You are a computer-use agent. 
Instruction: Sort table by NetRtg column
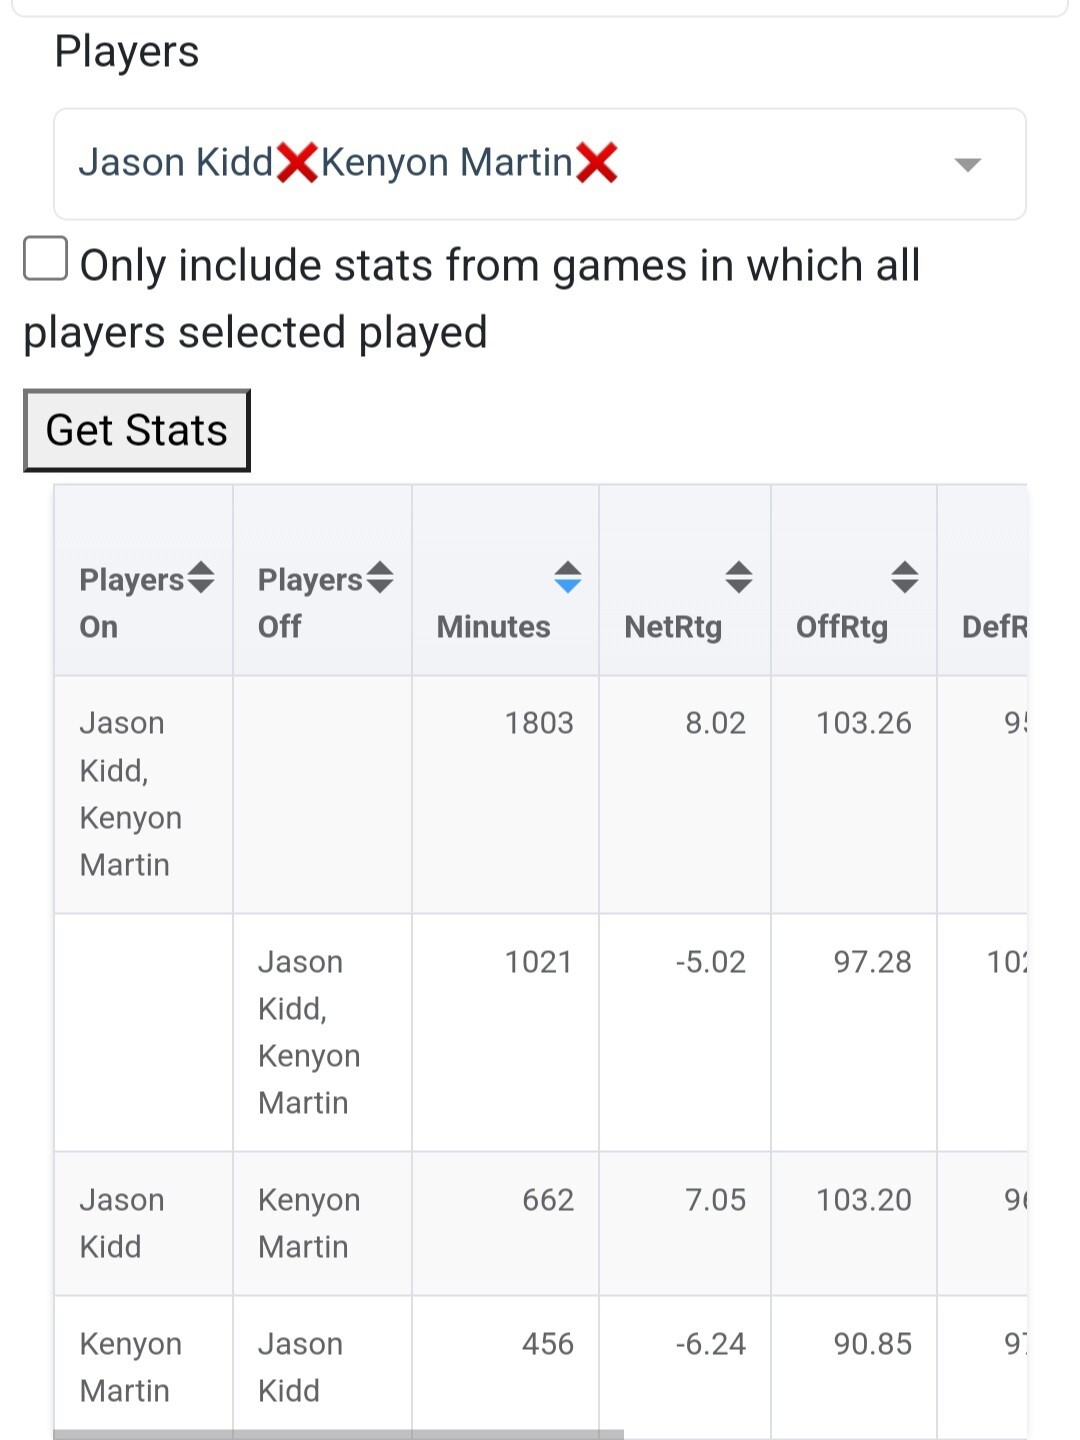pos(739,577)
